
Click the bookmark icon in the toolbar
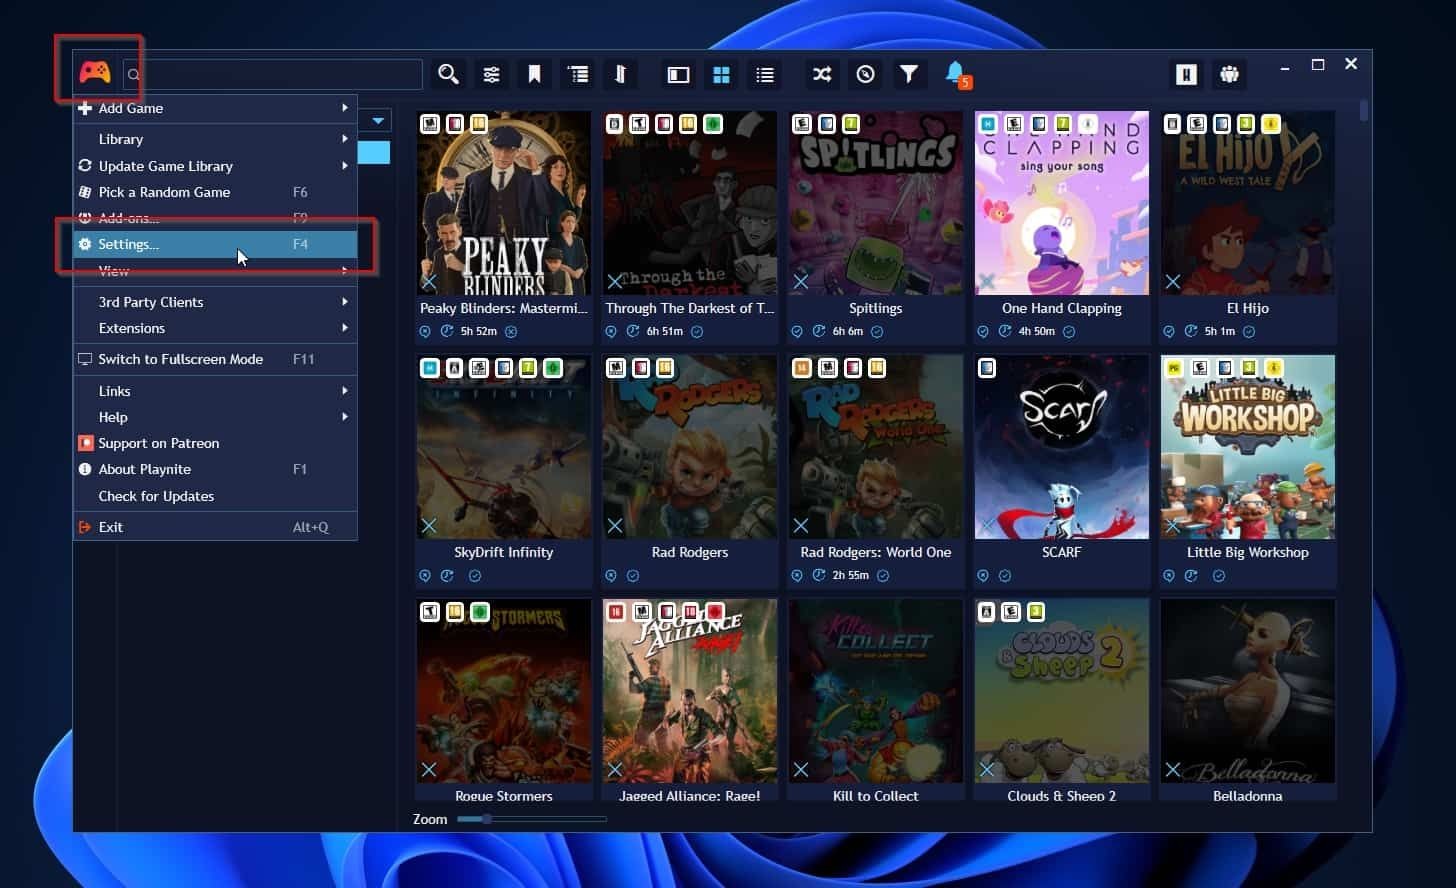point(534,74)
